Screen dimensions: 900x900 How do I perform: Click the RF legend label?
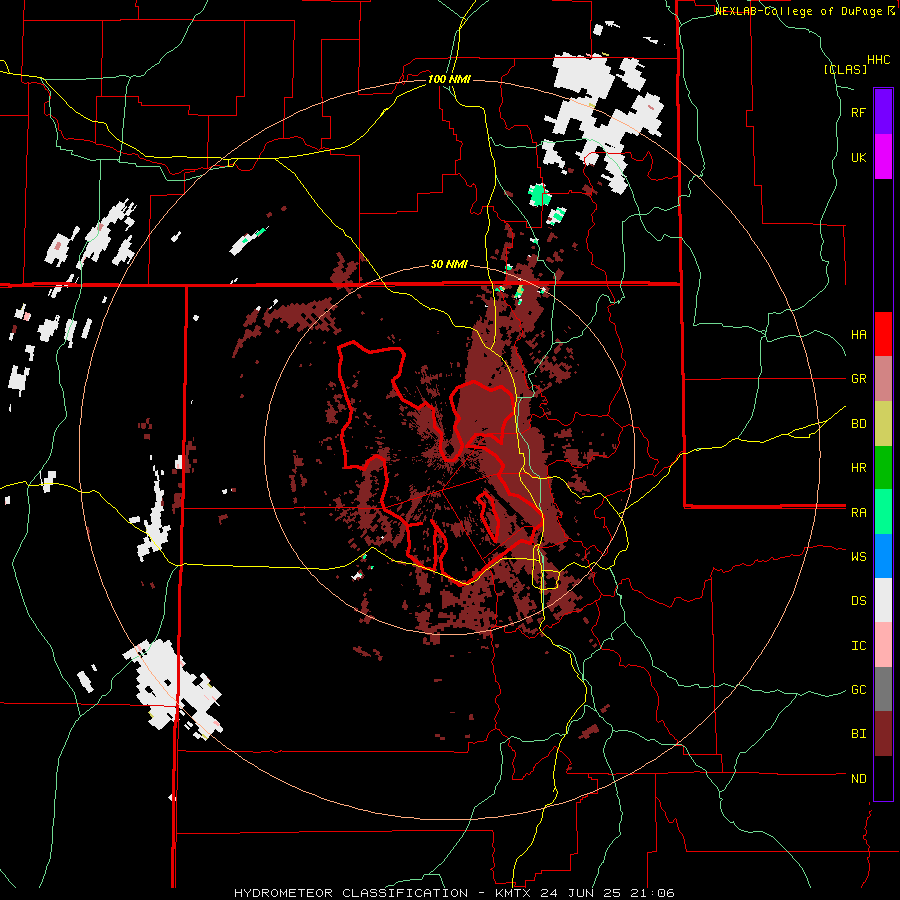pos(858,112)
